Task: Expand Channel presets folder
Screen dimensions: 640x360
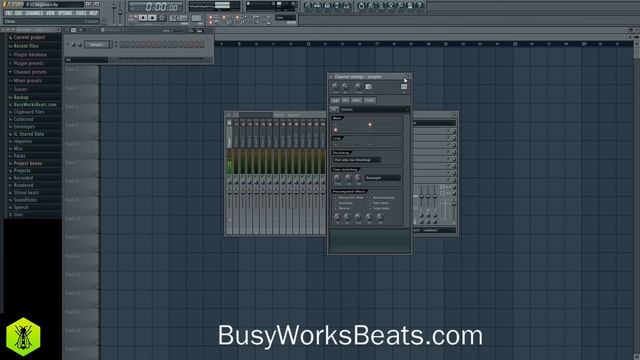Action: point(30,72)
